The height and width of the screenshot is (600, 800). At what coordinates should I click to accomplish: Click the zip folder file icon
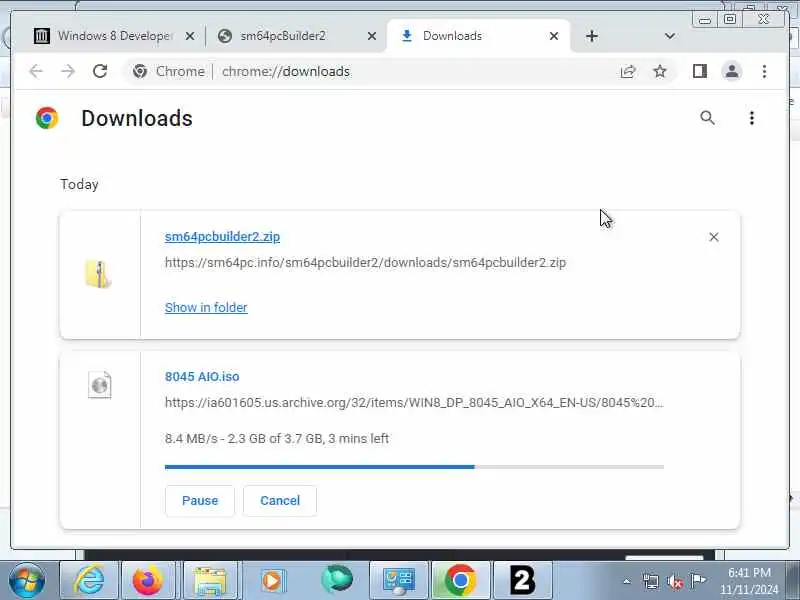(98, 274)
